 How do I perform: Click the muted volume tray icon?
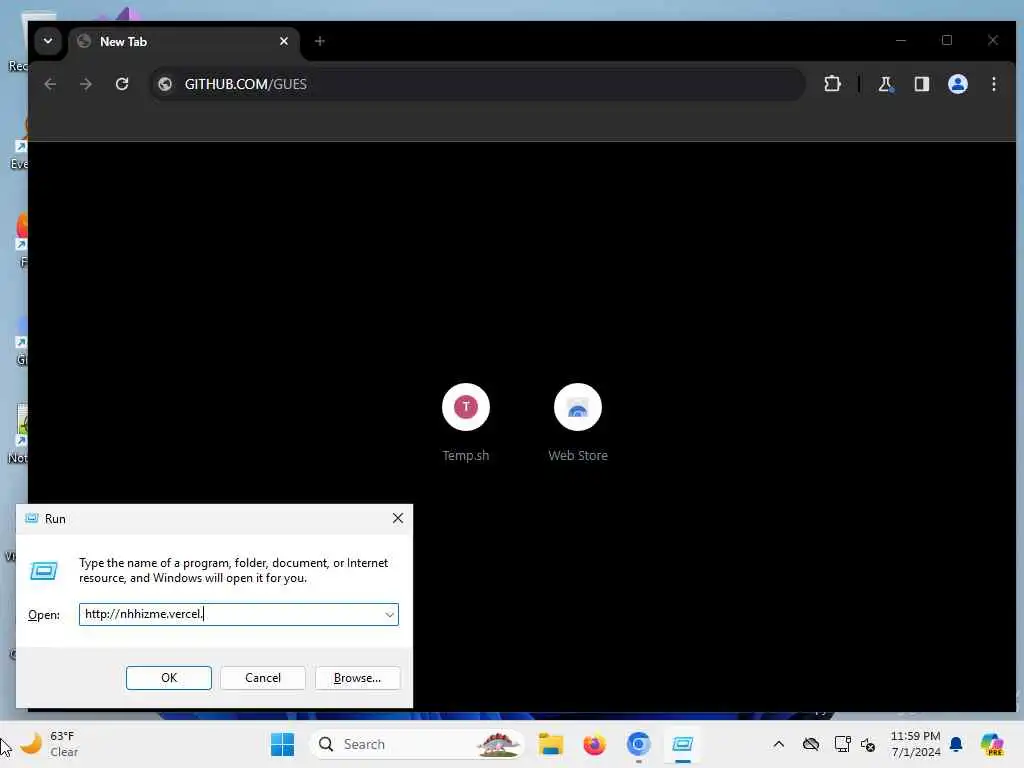(x=868, y=744)
